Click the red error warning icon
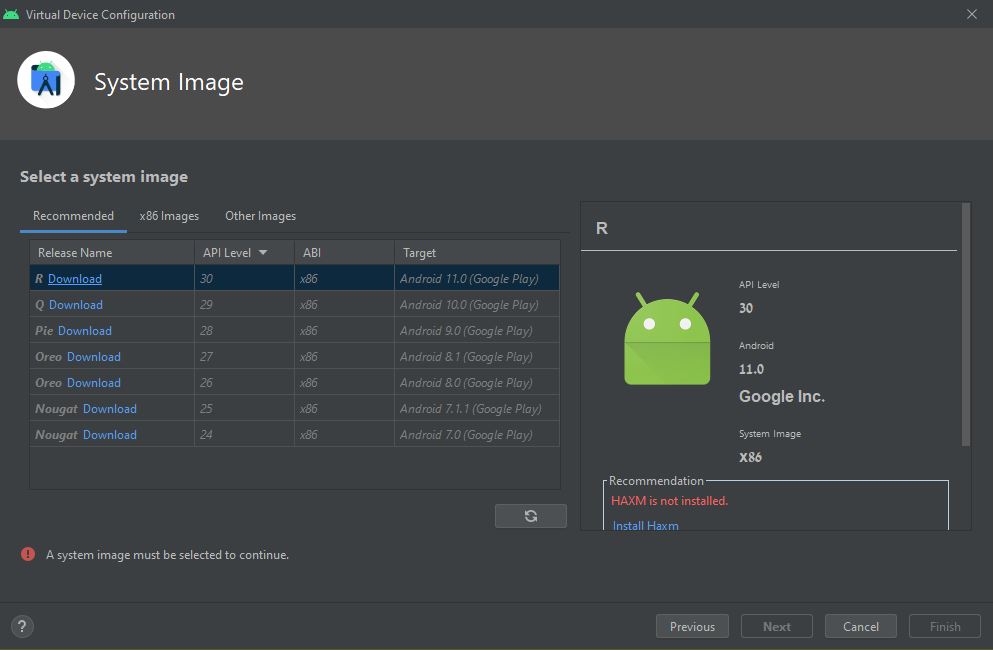Screen dimensions: 993x650 click(x=28, y=554)
